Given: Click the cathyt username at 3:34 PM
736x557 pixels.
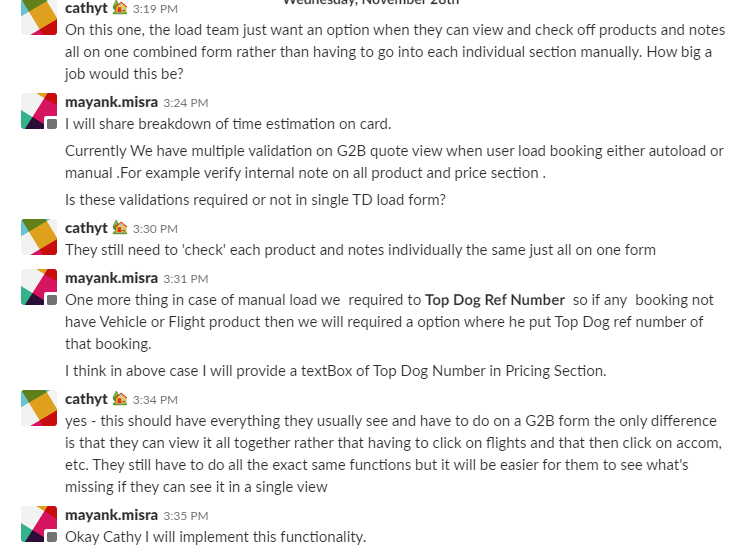Looking at the screenshot, I should point(86,399).
